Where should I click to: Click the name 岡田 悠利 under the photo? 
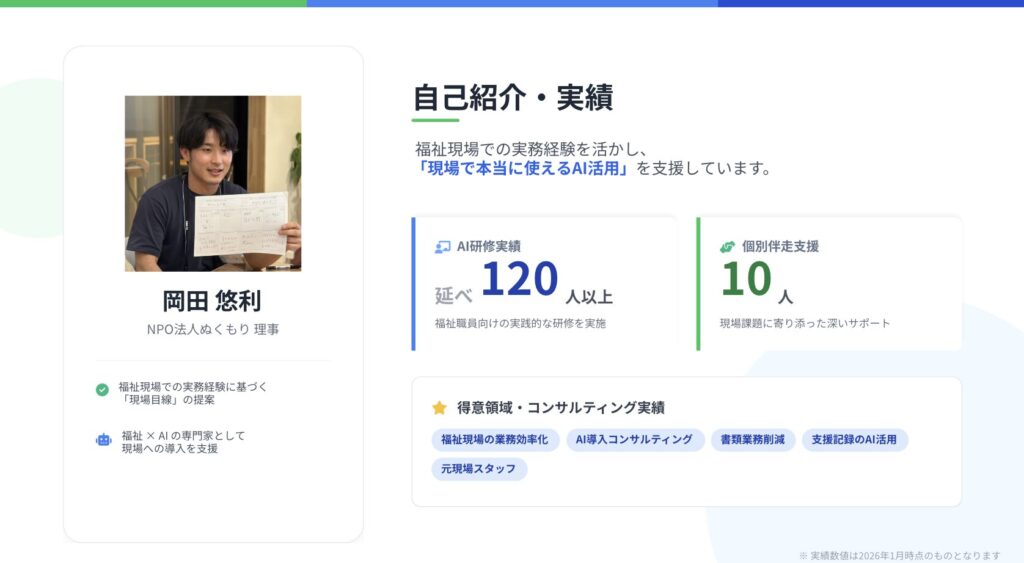212,301
